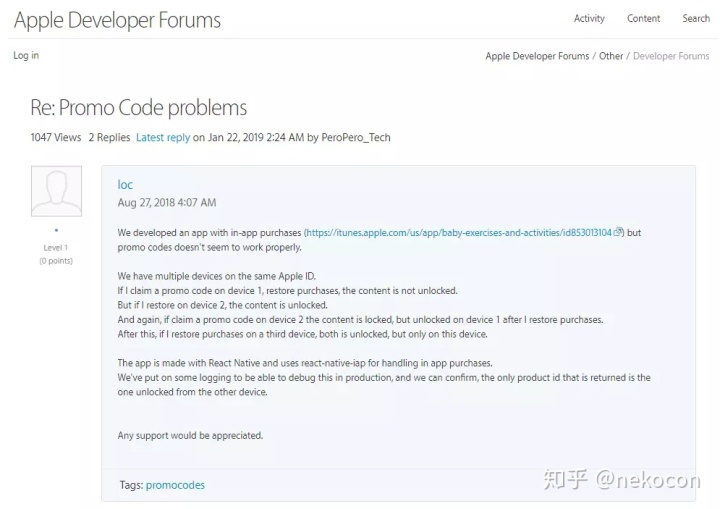720x509 pixels.
Task: Open the Search menu item
Action: [696, 18]
